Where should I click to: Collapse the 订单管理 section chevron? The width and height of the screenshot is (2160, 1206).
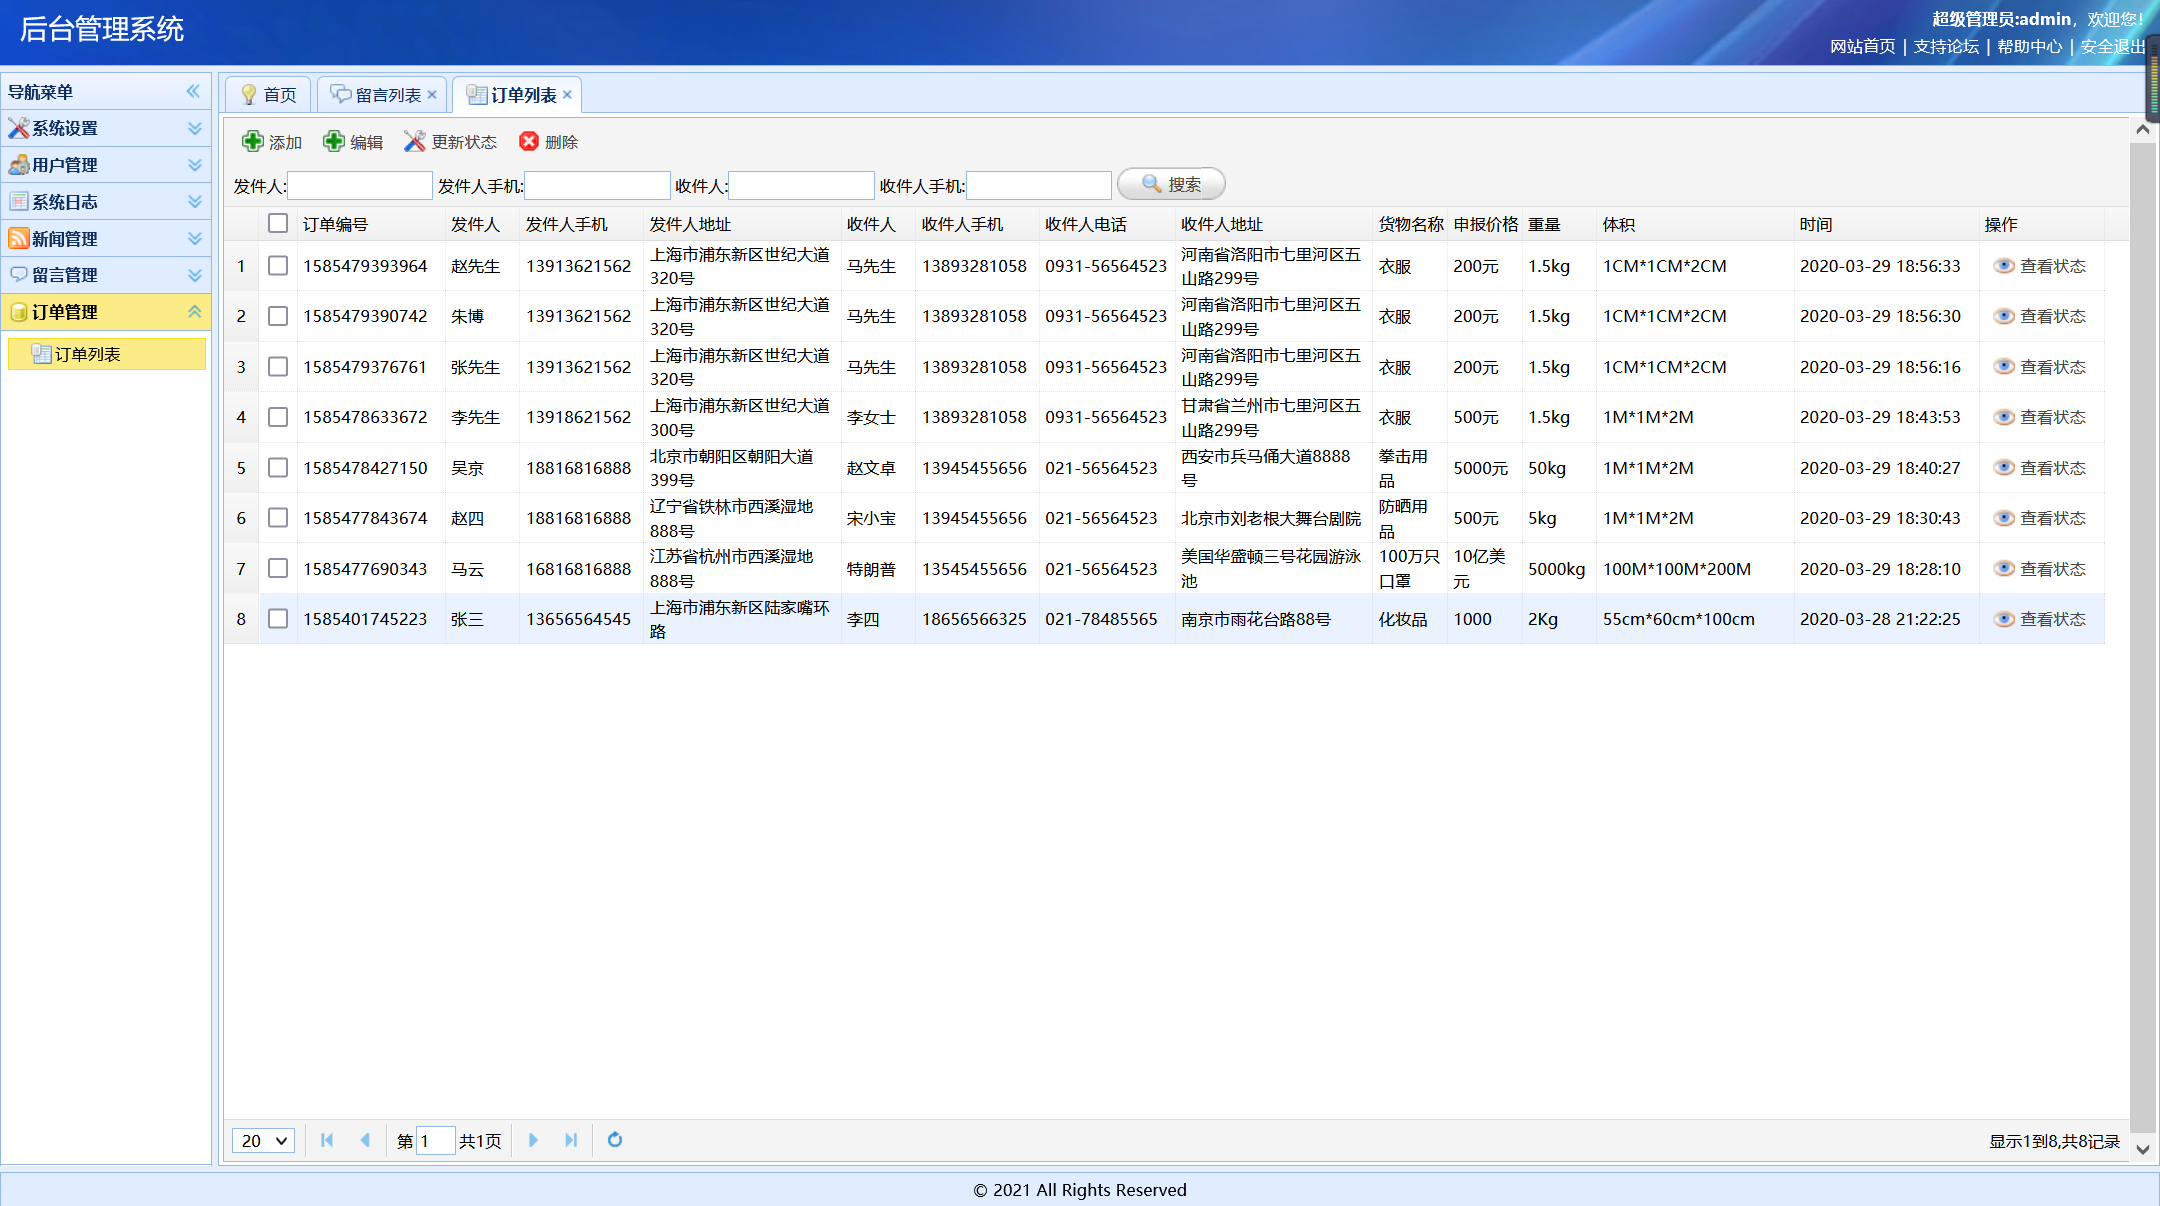(x=195, y=312)
